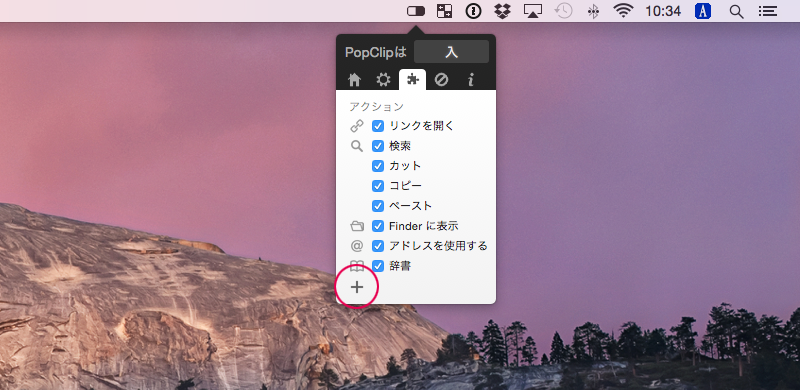Click the @ icon beside アドレスを使用する
The width and height of the screenshot is (800, 390).
pyautogui.click(x=357, y=246)
